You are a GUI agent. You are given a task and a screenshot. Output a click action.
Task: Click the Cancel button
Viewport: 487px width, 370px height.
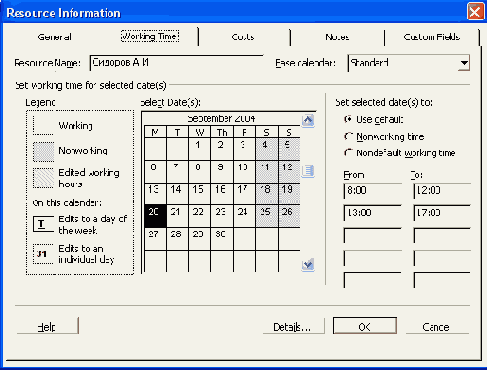(437, 326)
